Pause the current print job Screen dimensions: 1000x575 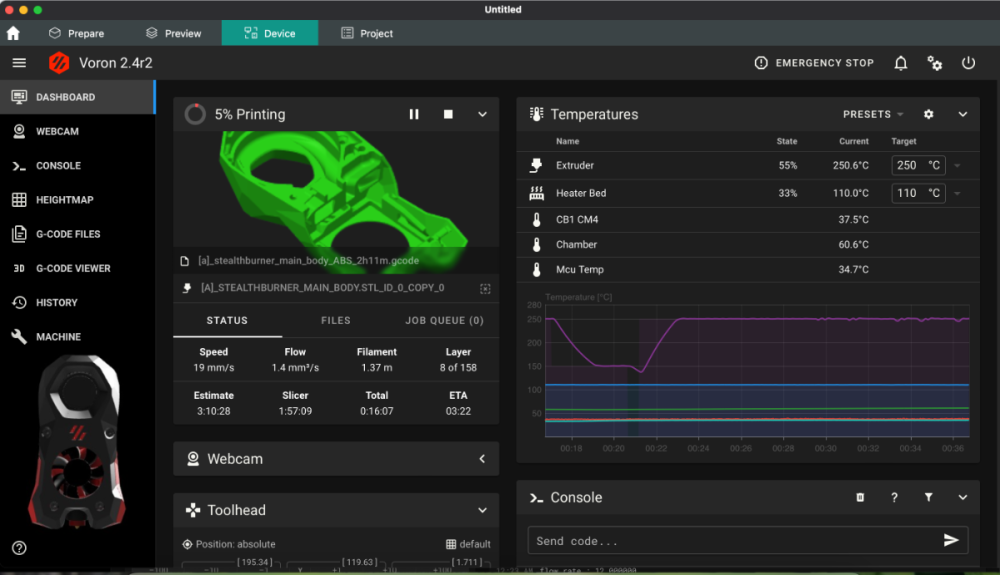pos(414,114)
